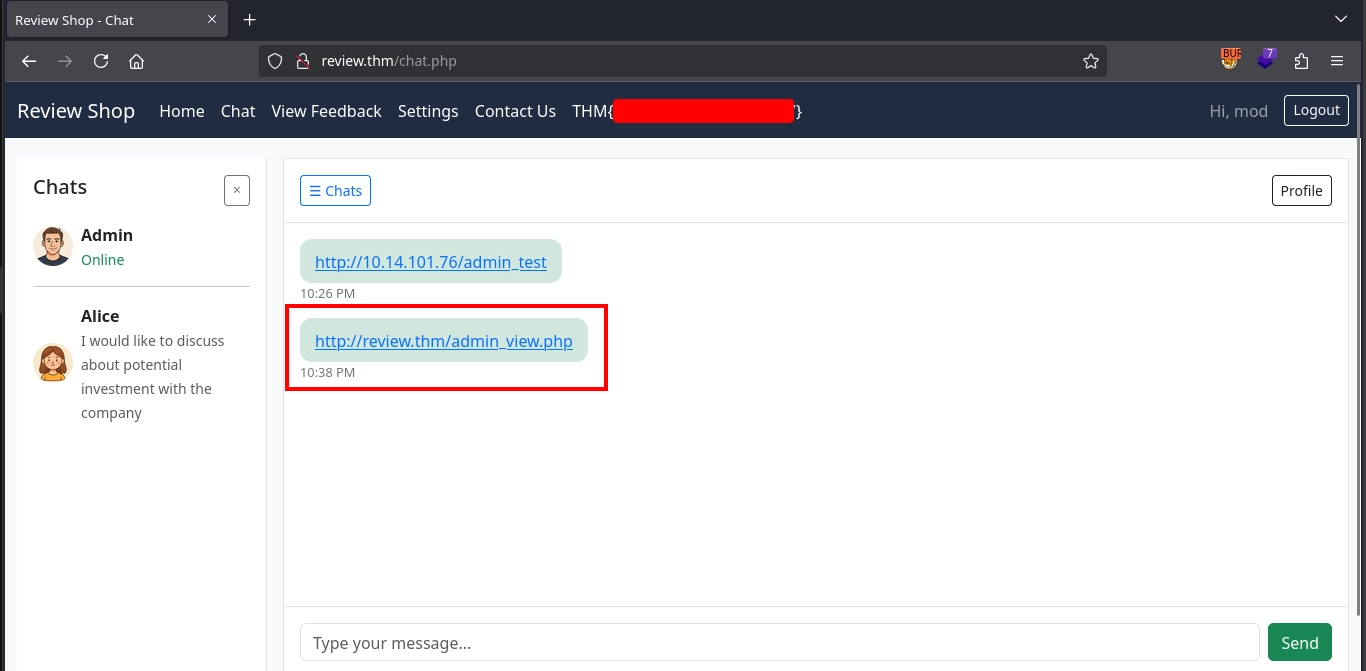
Task: Open the Burp Suite extension icon
Action: pyautogui.click(x=1229, y=60)
